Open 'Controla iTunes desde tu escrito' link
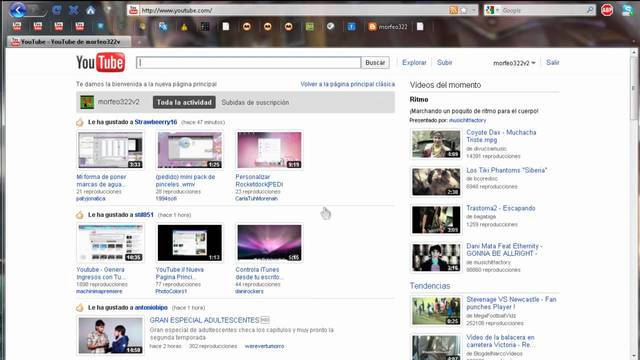 258,273
